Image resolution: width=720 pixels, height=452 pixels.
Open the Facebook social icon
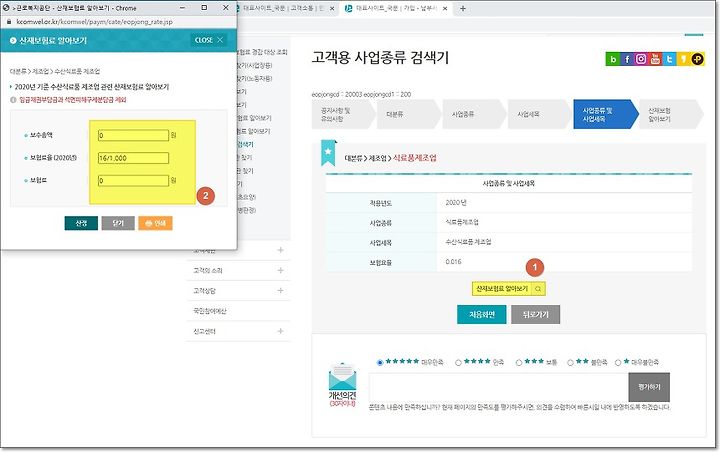(x=627, y=59)
